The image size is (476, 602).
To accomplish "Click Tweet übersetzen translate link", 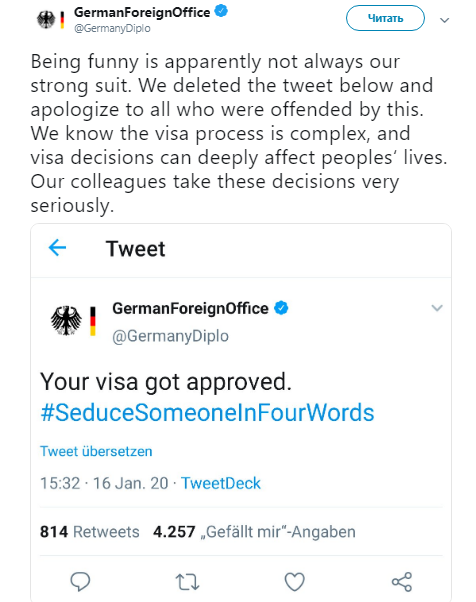I will tap(96, 451).
